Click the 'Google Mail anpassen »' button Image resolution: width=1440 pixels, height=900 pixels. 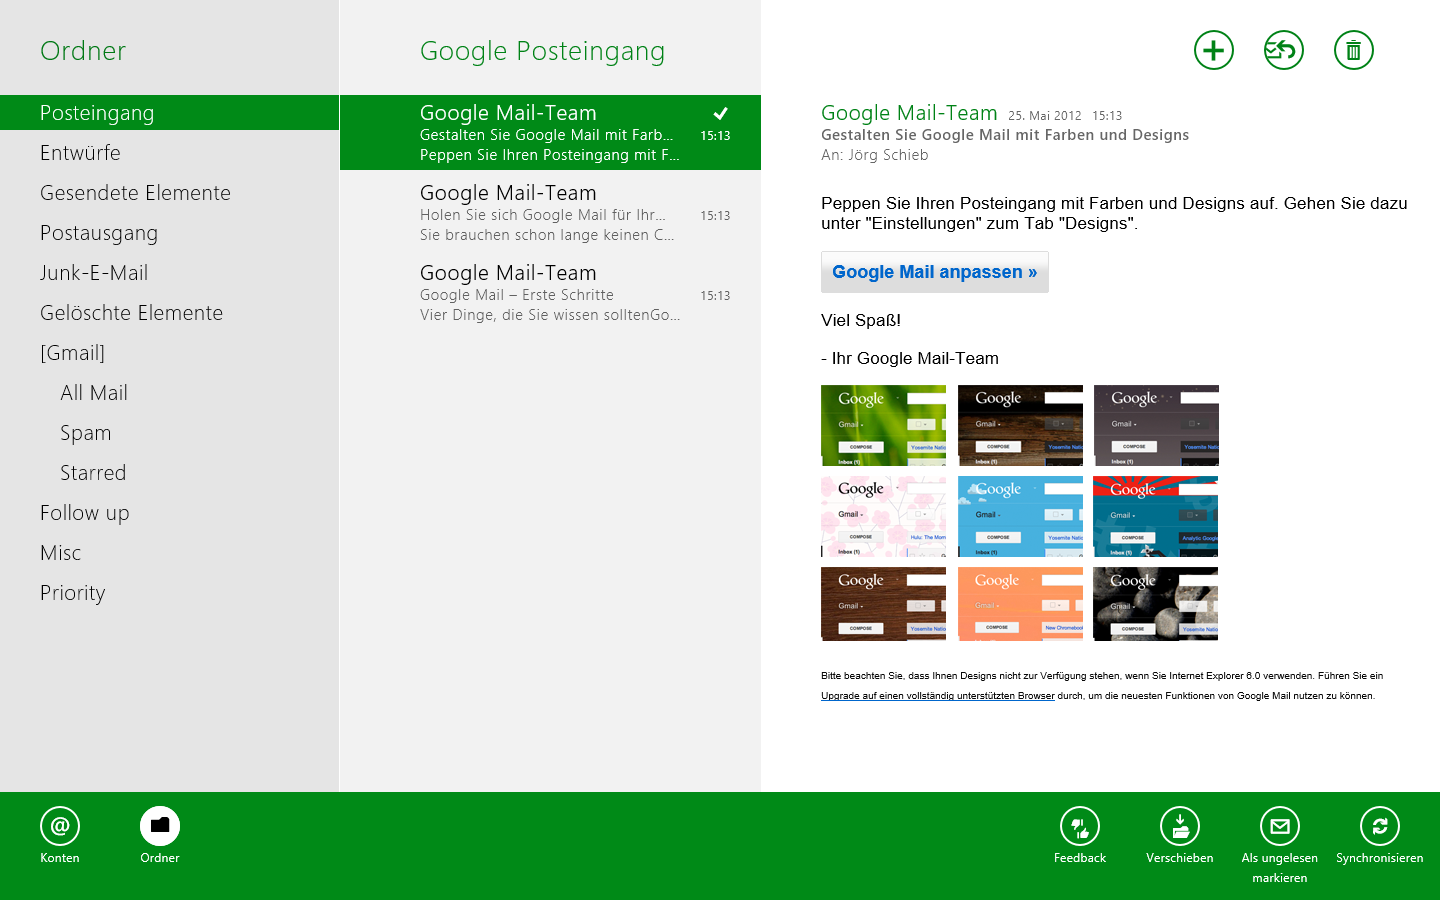click(x=935, y=272)
